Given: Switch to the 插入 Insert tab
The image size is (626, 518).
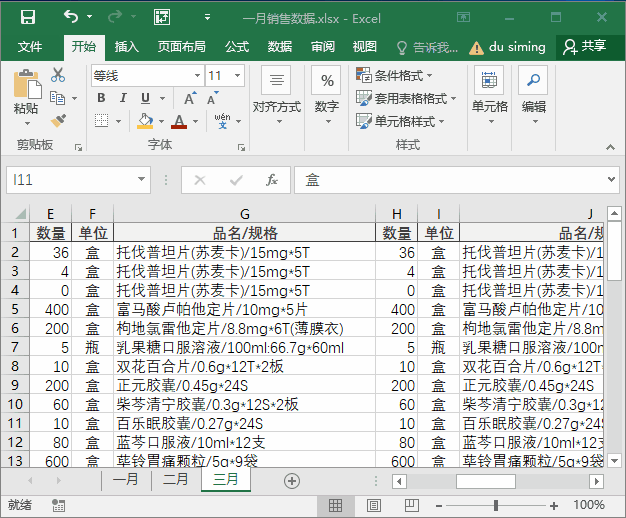Looking at the screenshot, I should click(x=127, y=47).
